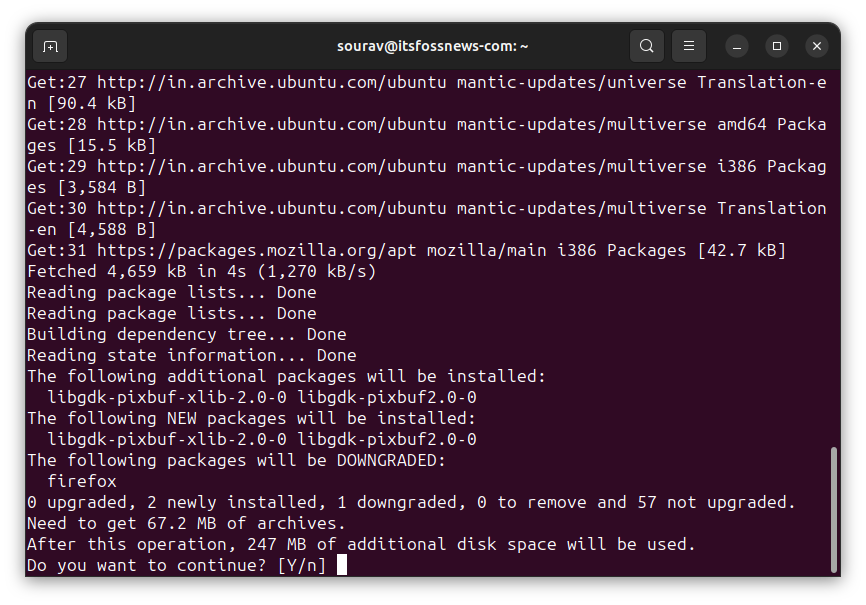Activate the terminal search magnifier
The height and width of the screenshot is (605, 866).
646,46
